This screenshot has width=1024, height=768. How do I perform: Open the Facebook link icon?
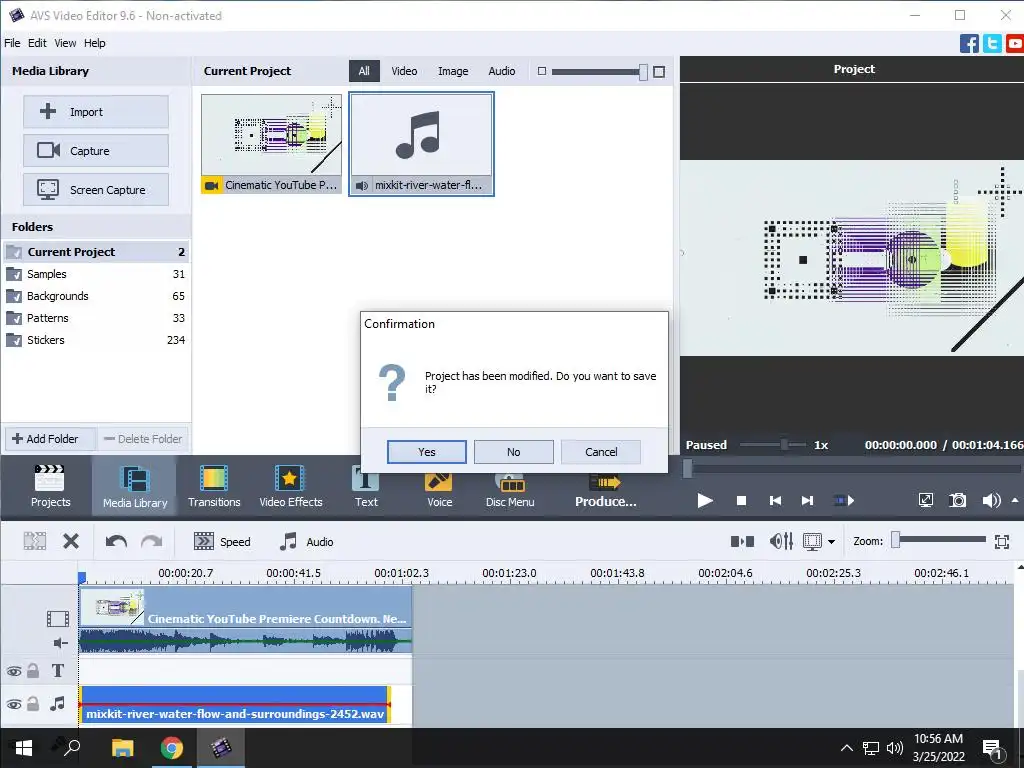[x=969, y=44]
